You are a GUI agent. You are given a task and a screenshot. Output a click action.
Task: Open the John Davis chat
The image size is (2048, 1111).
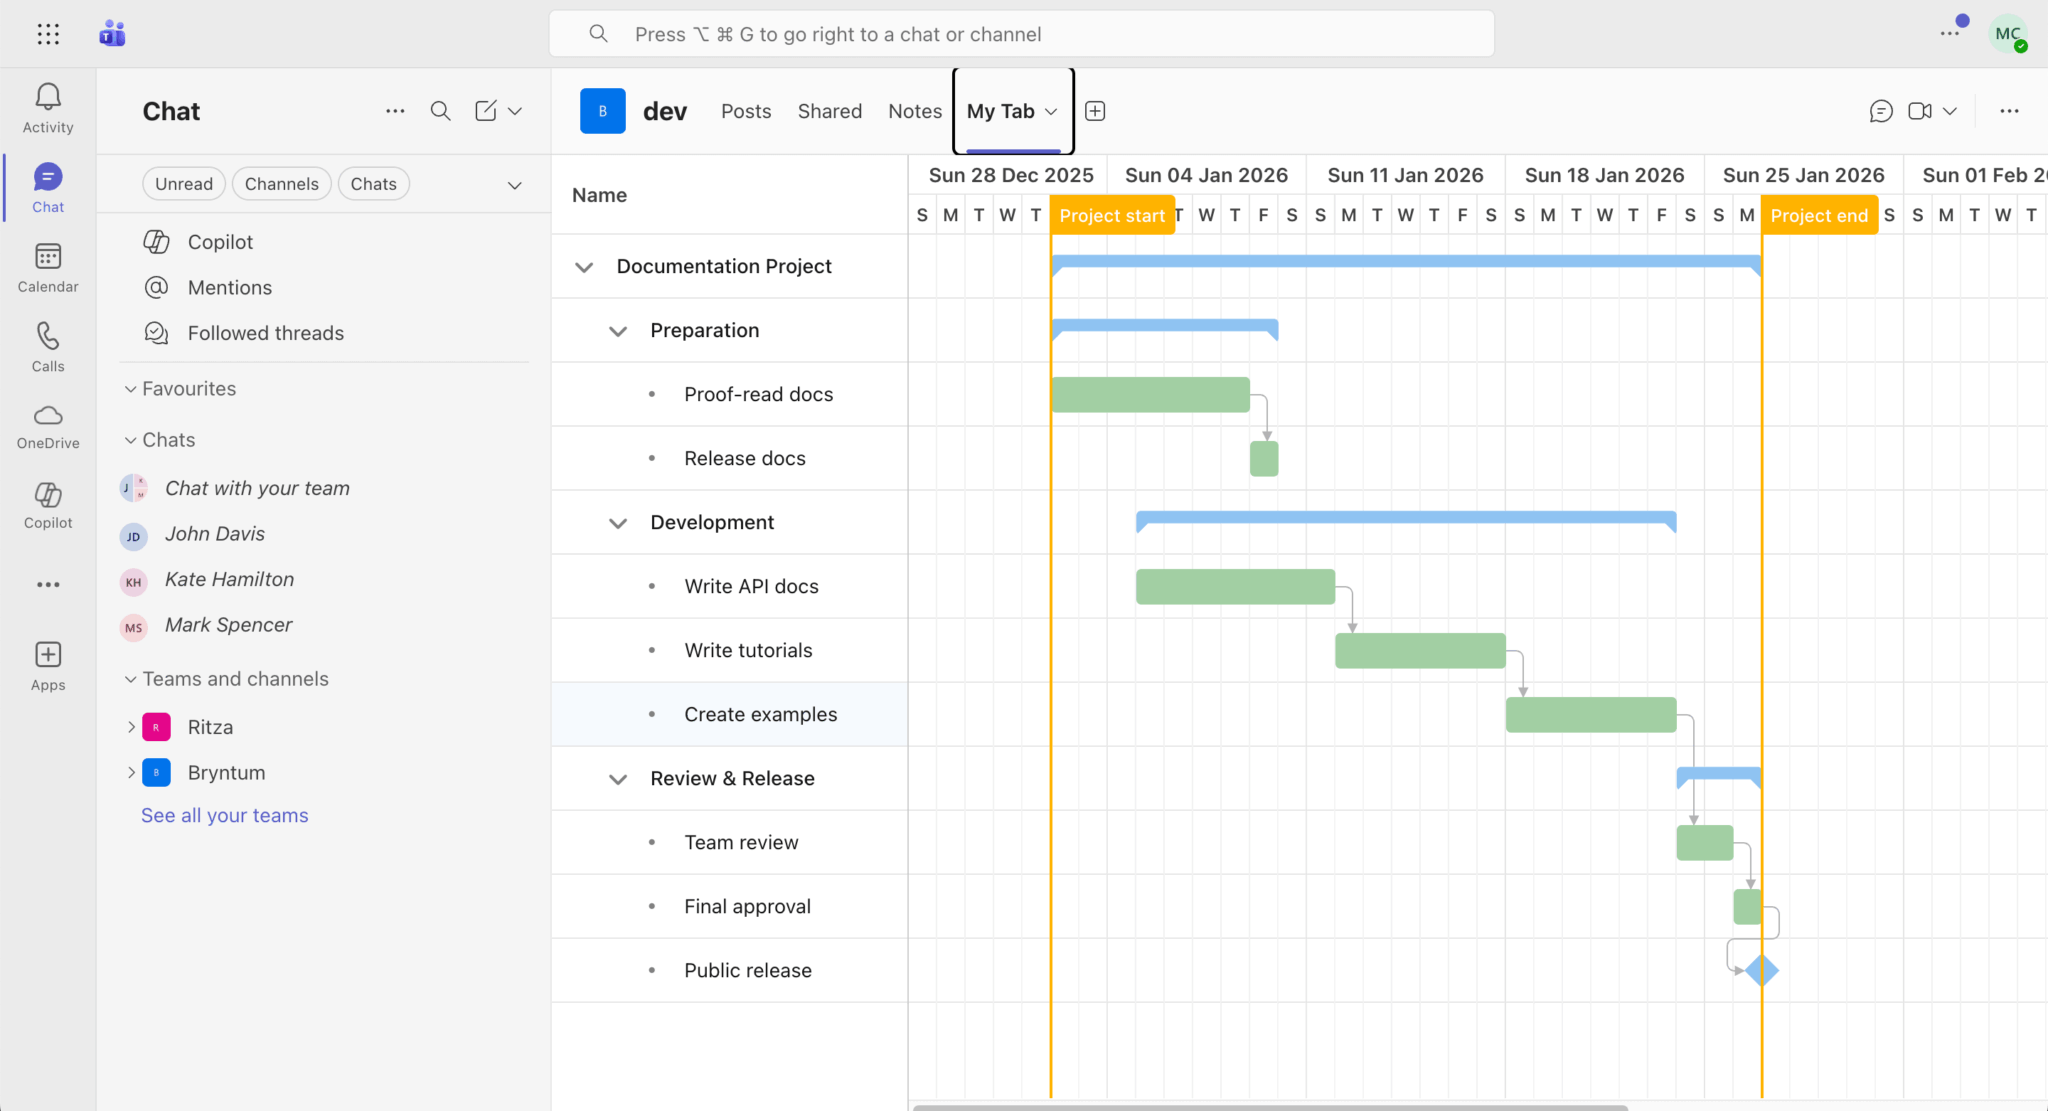tap(215, 534)
